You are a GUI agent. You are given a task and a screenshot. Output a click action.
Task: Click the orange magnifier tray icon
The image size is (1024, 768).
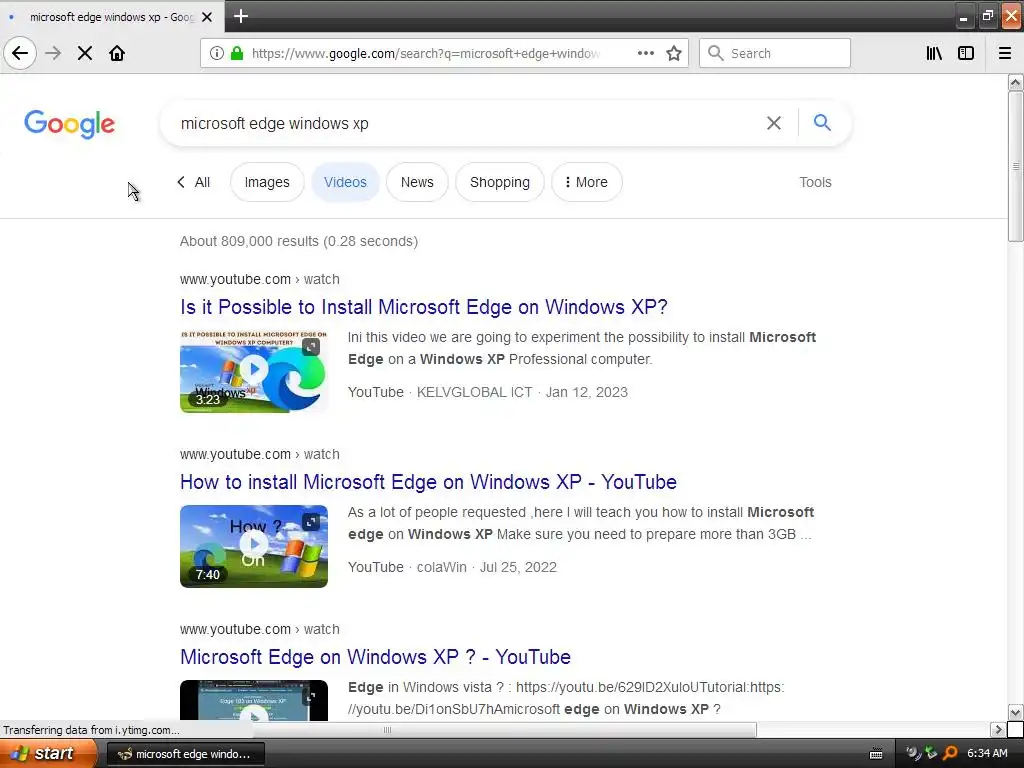pos(950,754)
